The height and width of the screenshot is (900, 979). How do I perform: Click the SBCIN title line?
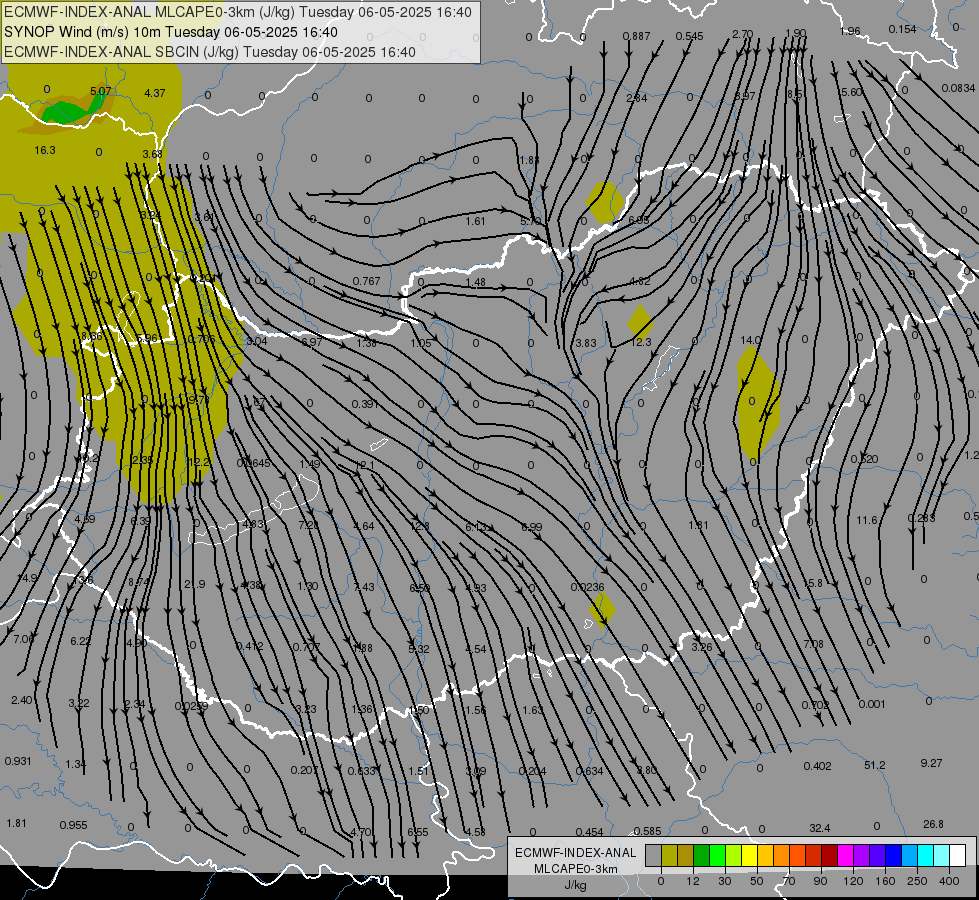pos(210,52)
